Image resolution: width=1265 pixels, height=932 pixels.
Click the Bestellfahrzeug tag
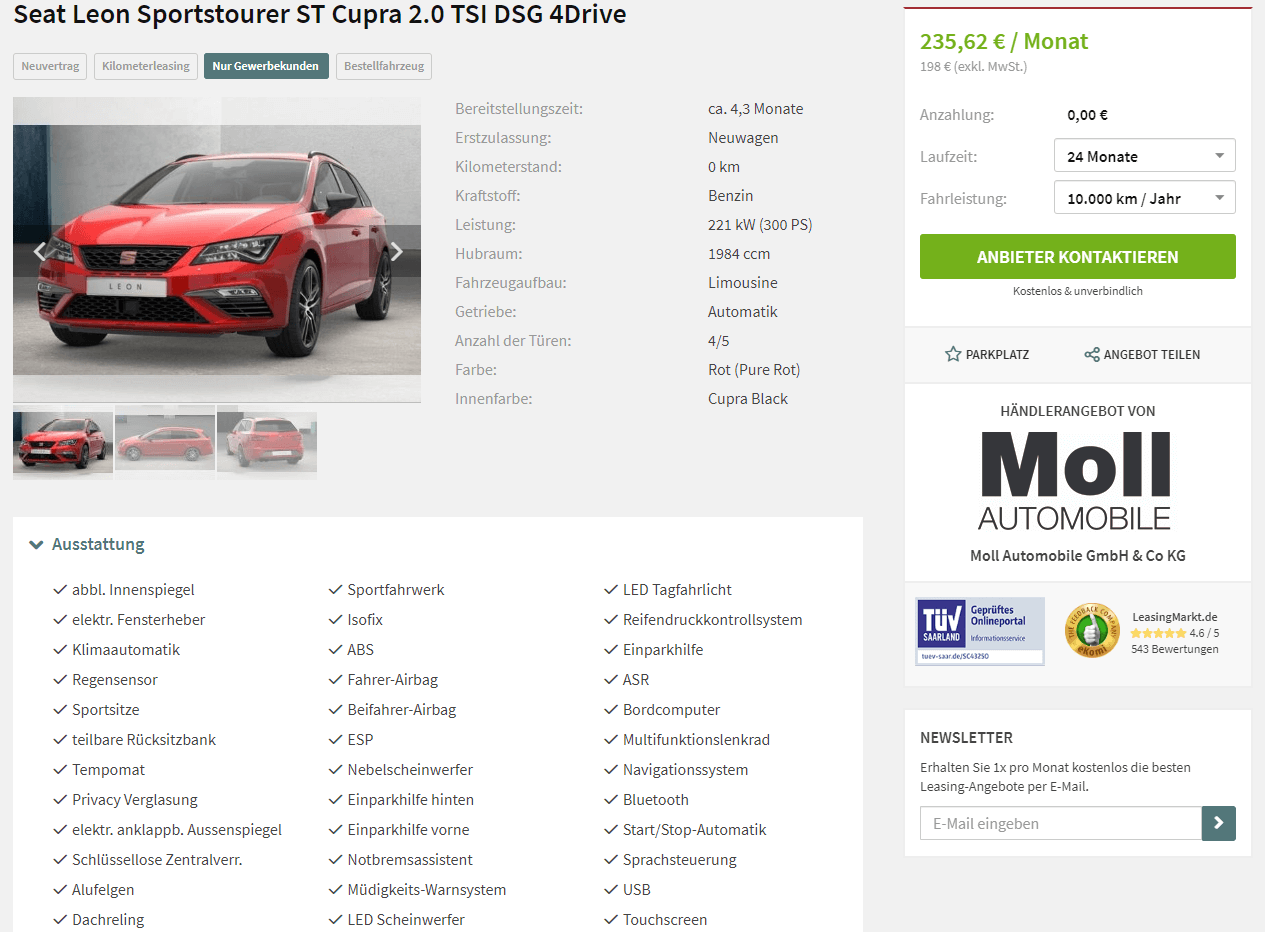coord(384,66)
